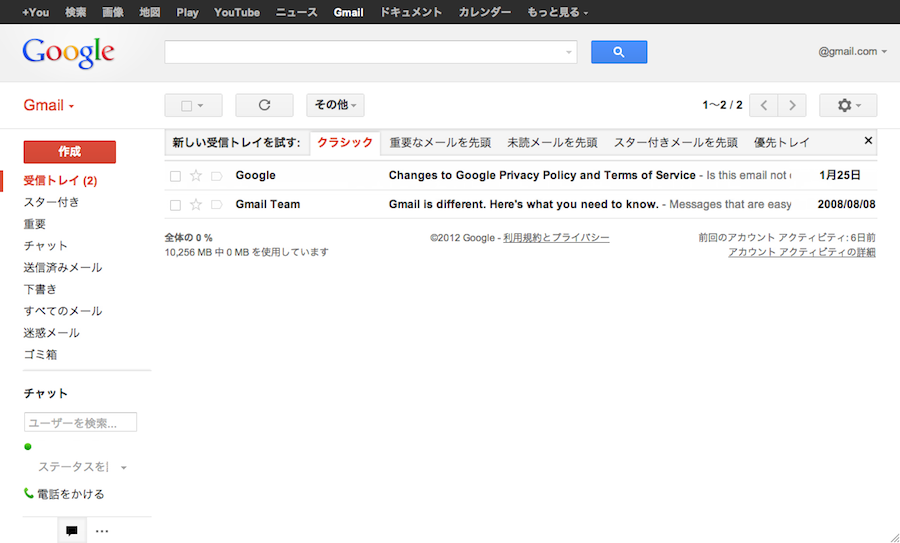Viewport: 900px width, 543px height.
Task: Open the settings gear menu
Action: click(x=847, y=105)
